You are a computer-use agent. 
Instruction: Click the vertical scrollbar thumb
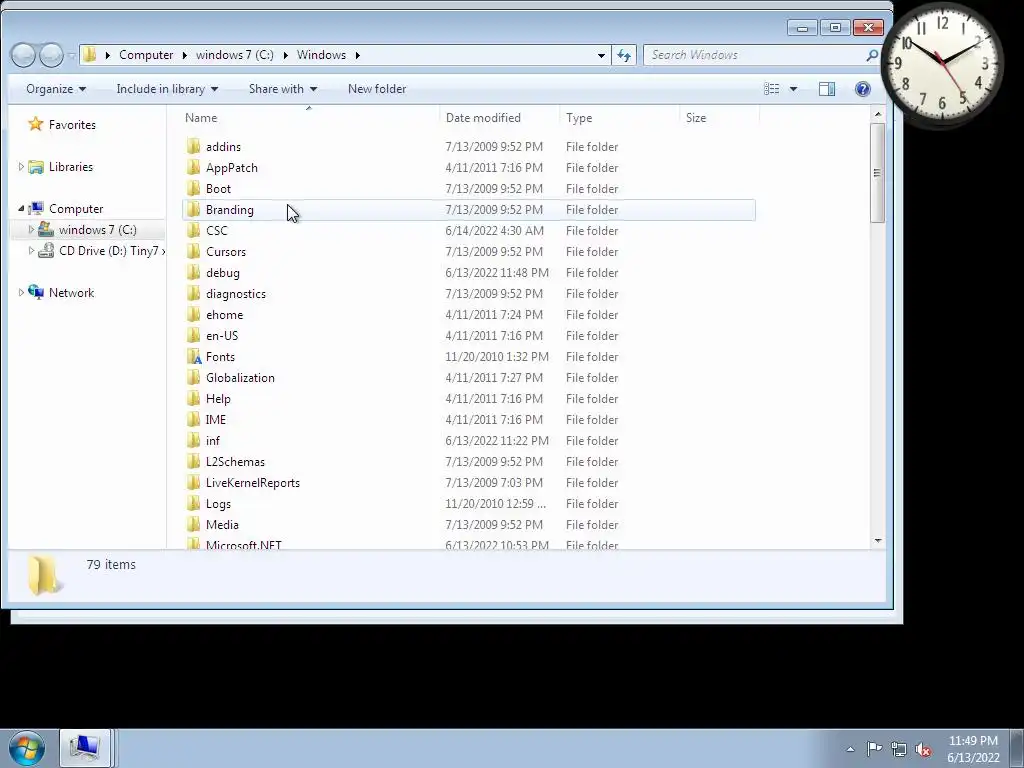coord(878,172)
